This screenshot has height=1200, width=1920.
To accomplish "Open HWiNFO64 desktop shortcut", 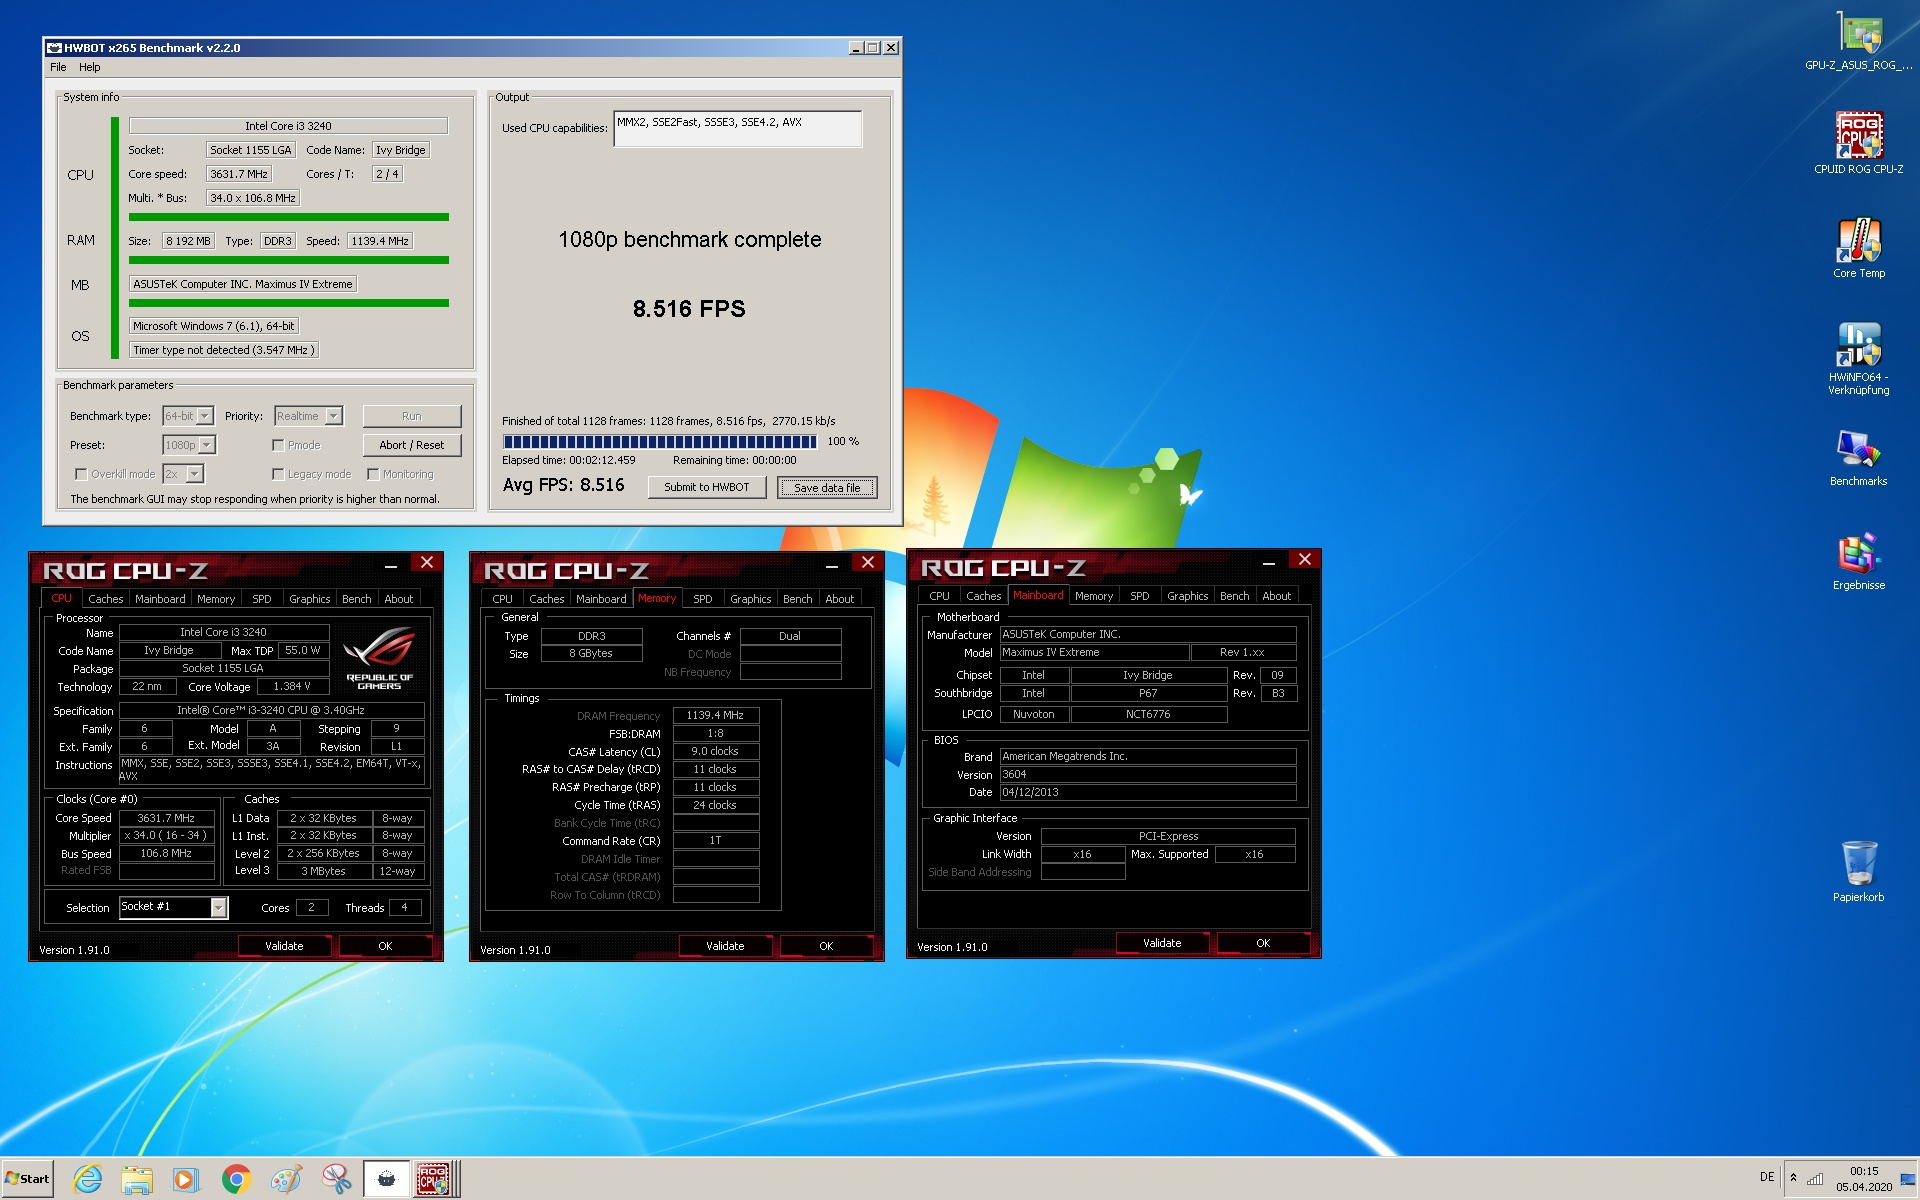I will (1859, 358).
